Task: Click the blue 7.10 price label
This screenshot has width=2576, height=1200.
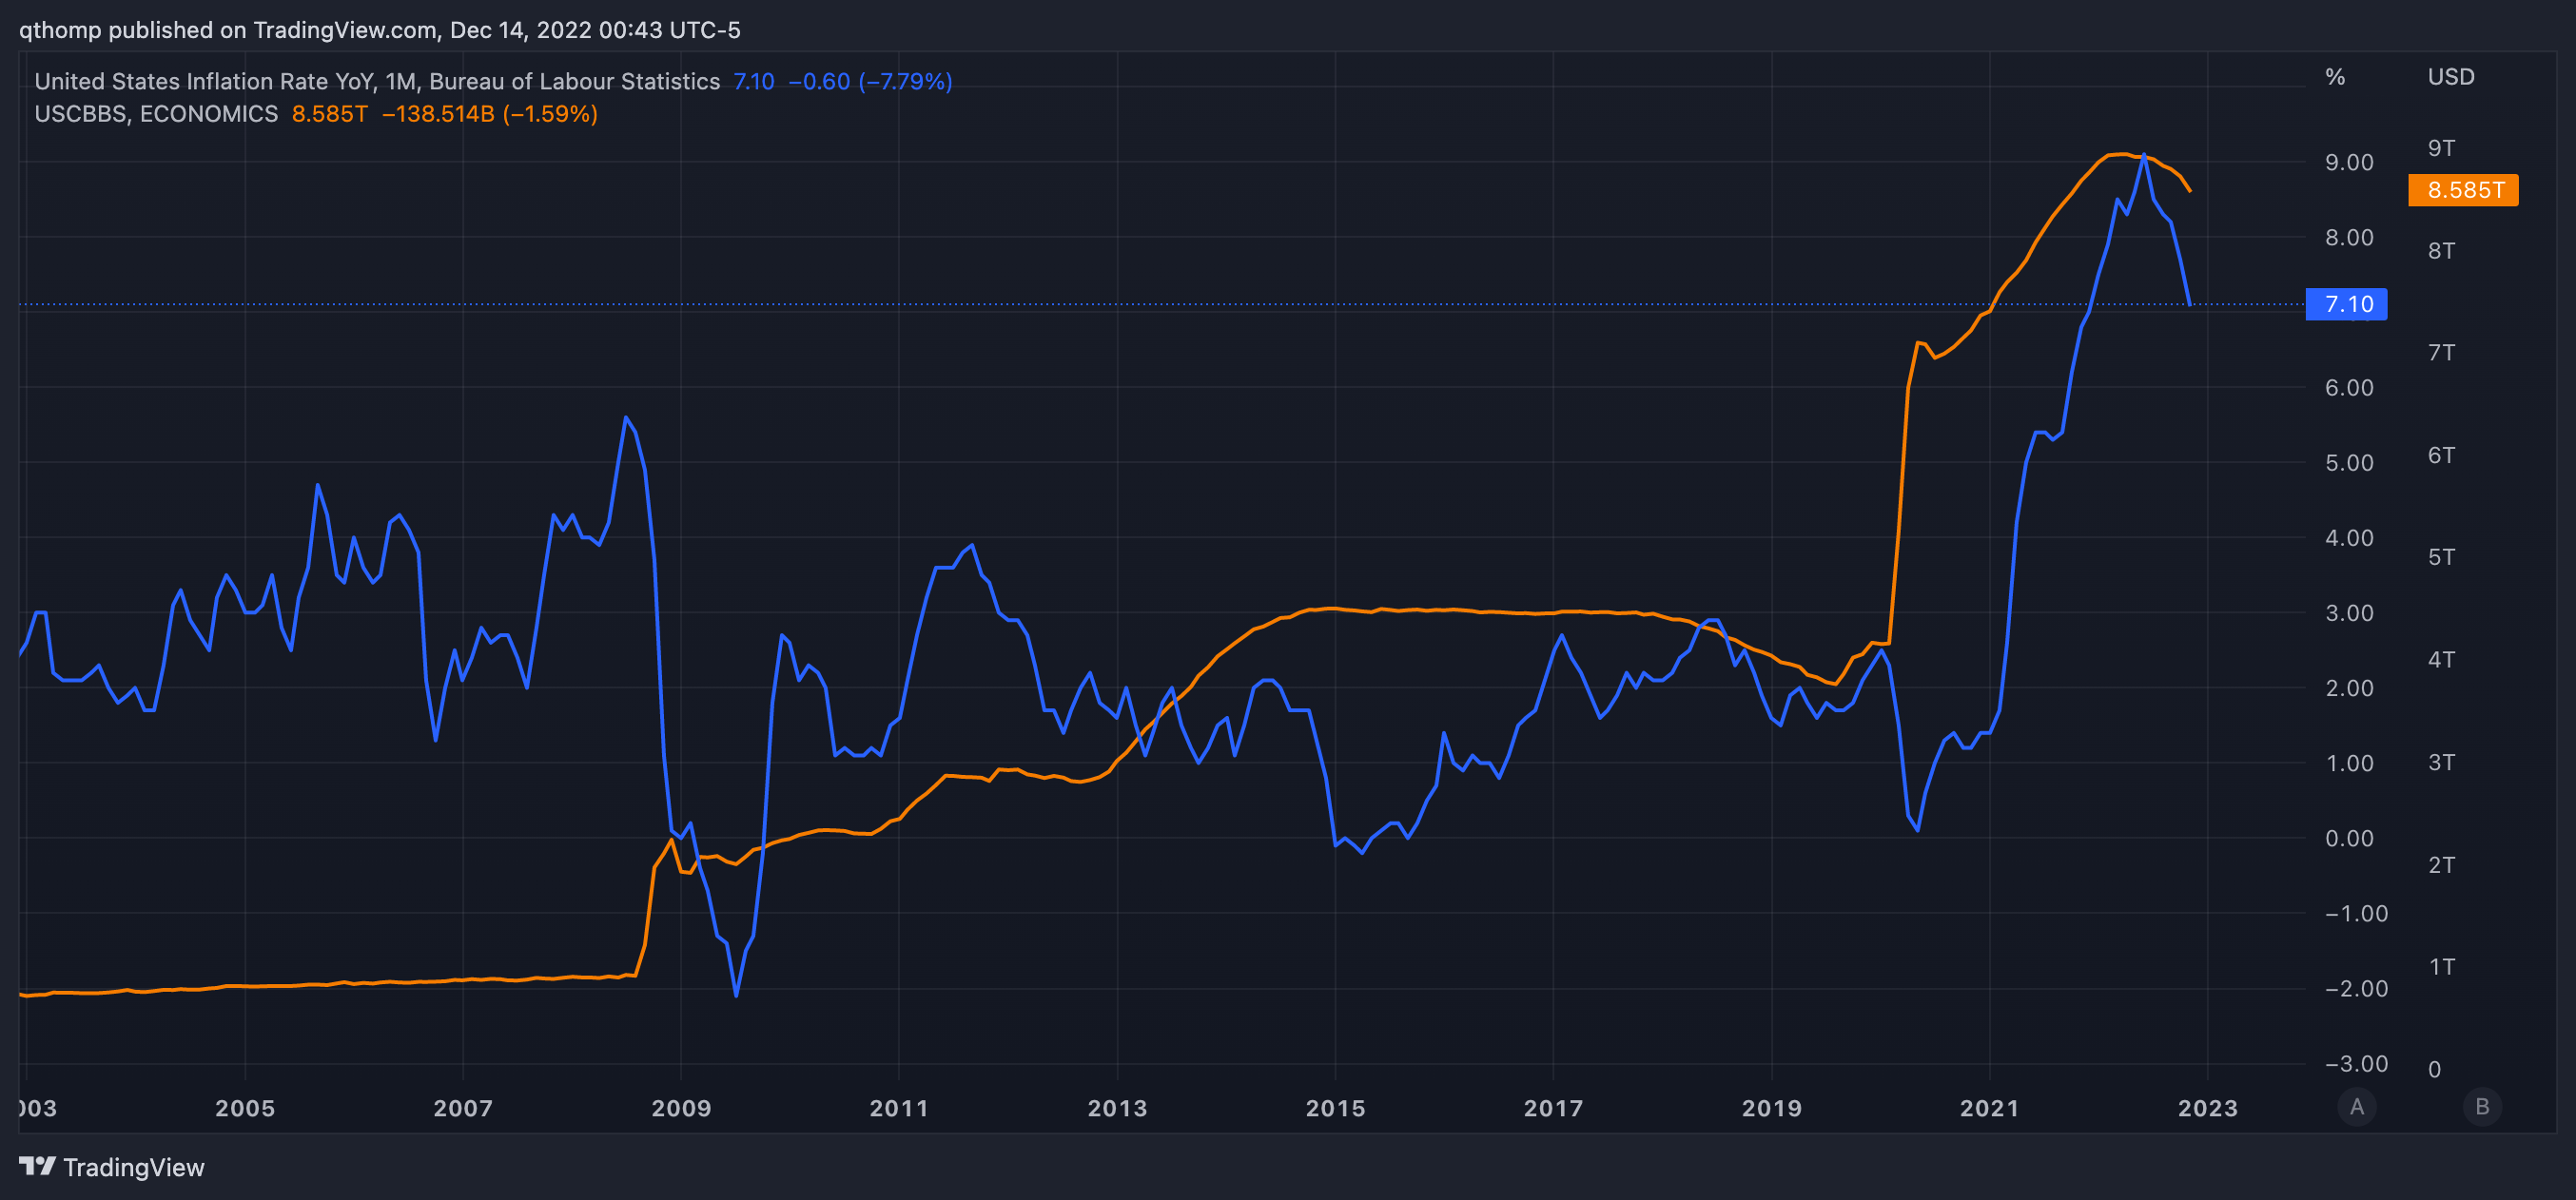Action: coord(2346,304)
